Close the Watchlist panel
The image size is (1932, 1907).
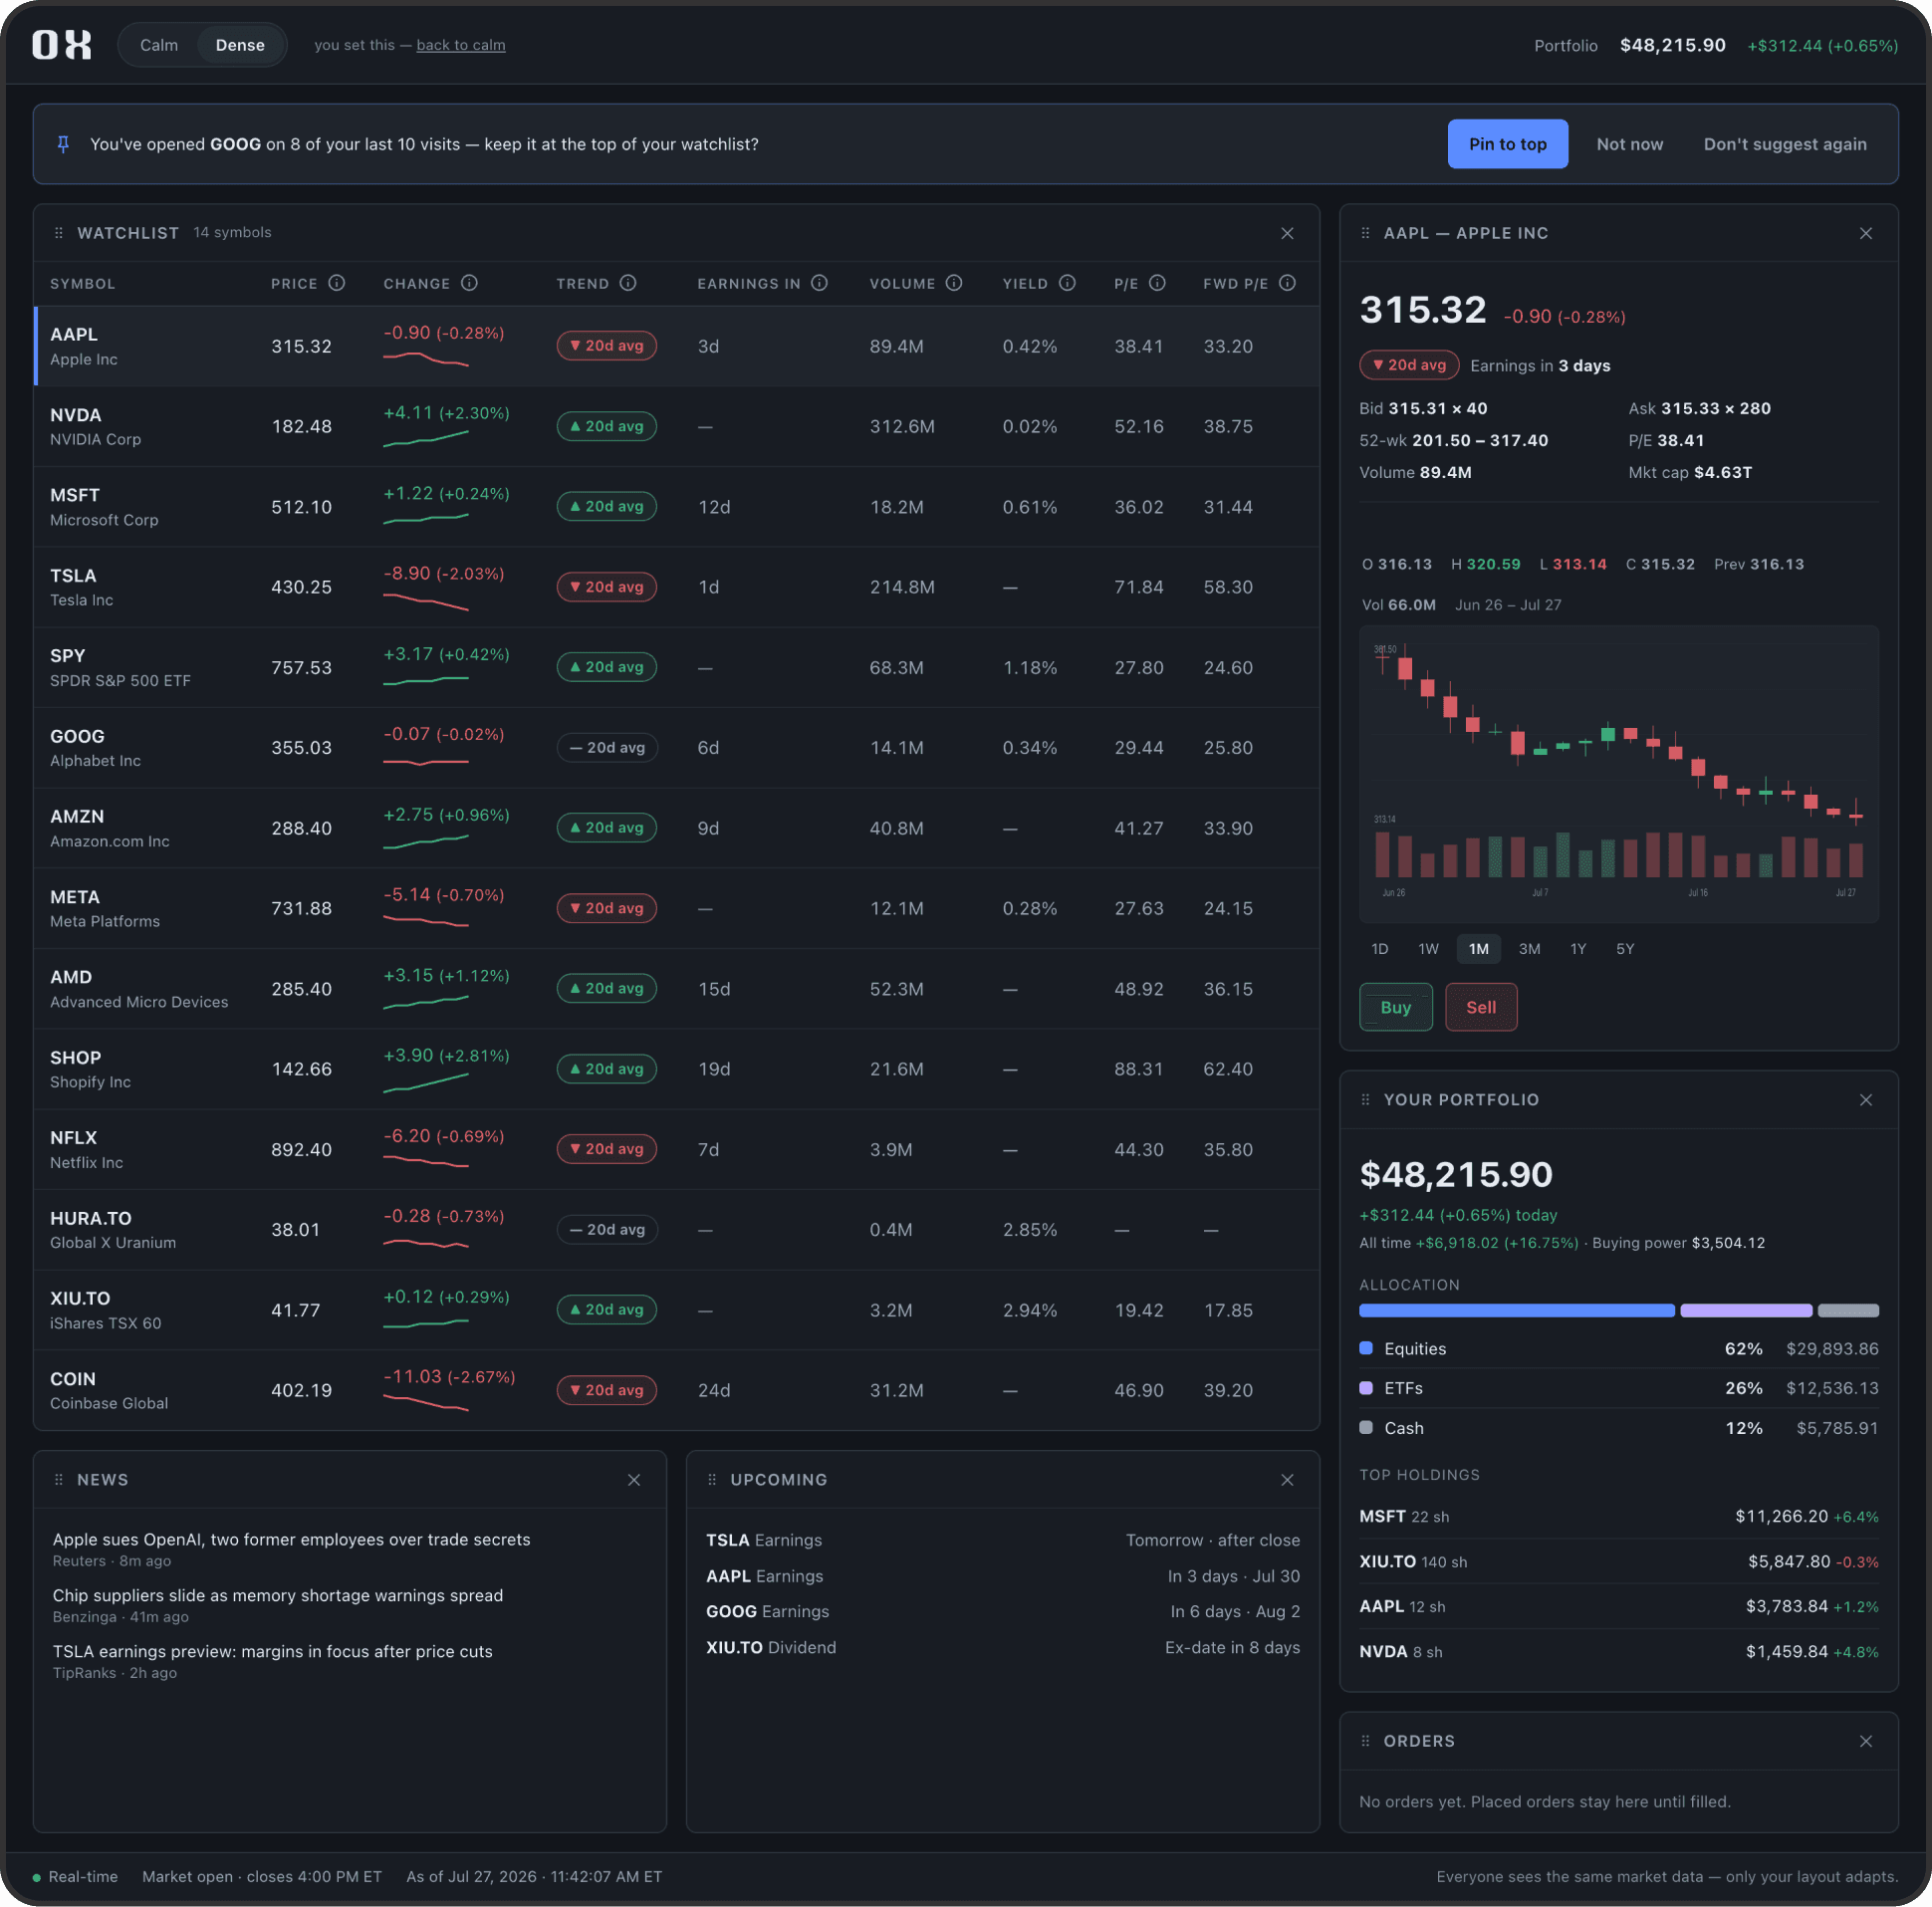pyautogui.click(x=1287, y=233)
